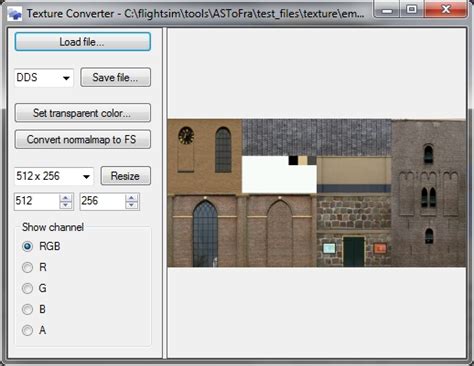Image resolution: width=474 pixels, height=366 pixels.
Task: Expand the 512 x 256 size dropdown
Action: click(x=54, y=176)
